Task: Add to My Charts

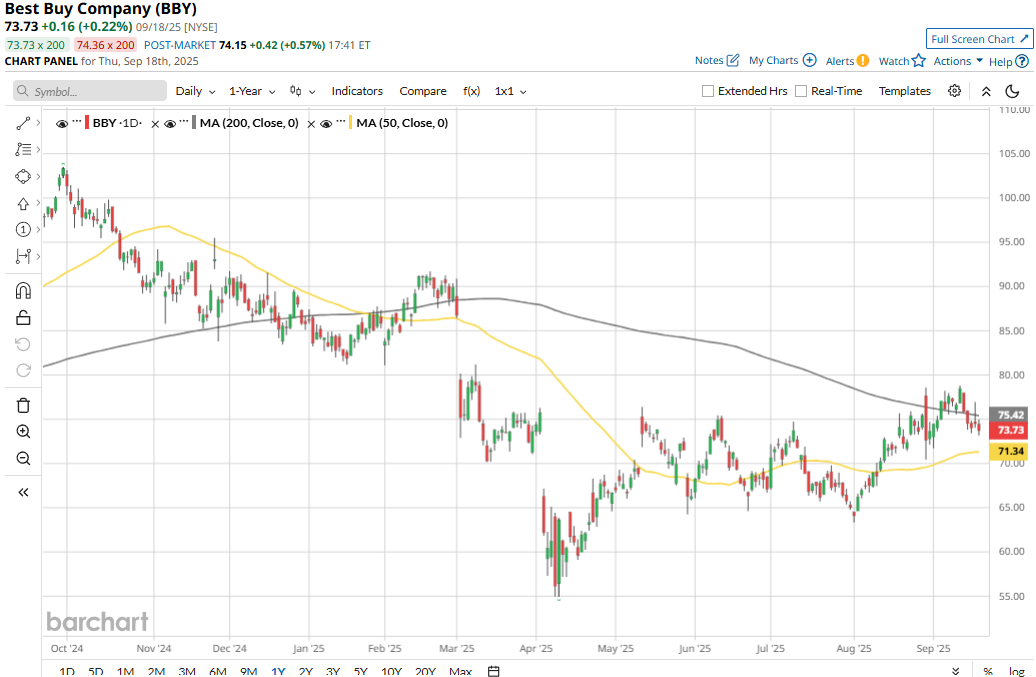Action: pyautogui.click(x=782, y=60)
